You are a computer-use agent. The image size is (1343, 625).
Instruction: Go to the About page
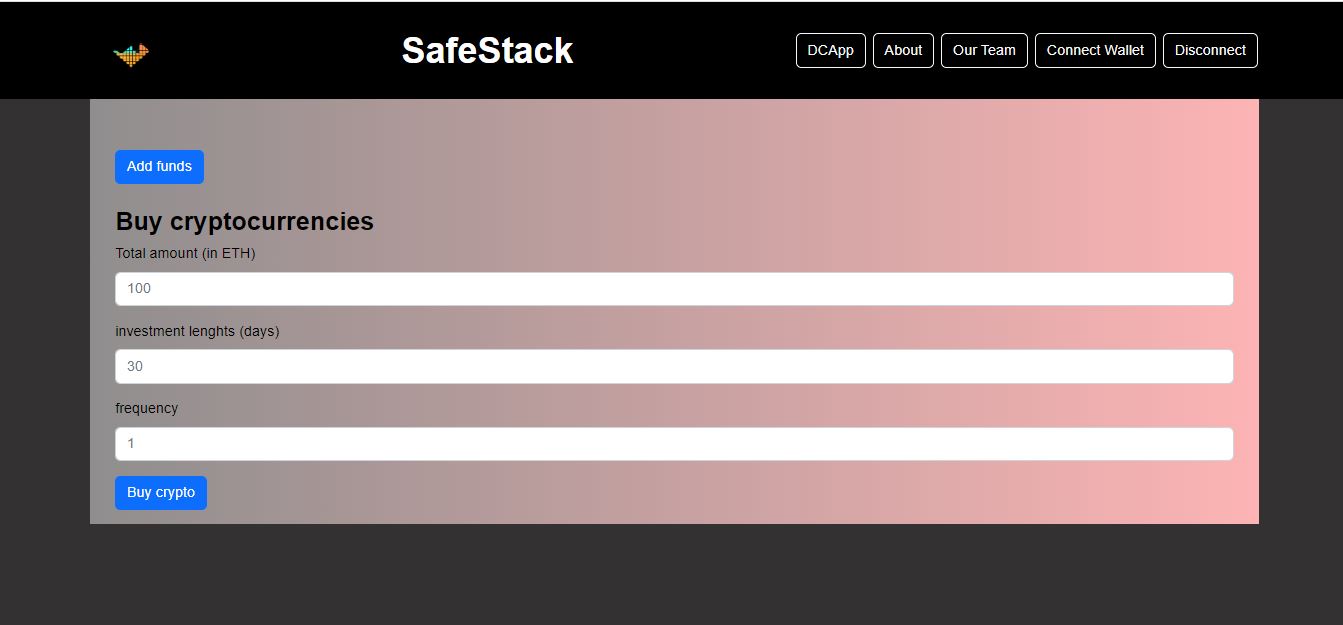903,51
